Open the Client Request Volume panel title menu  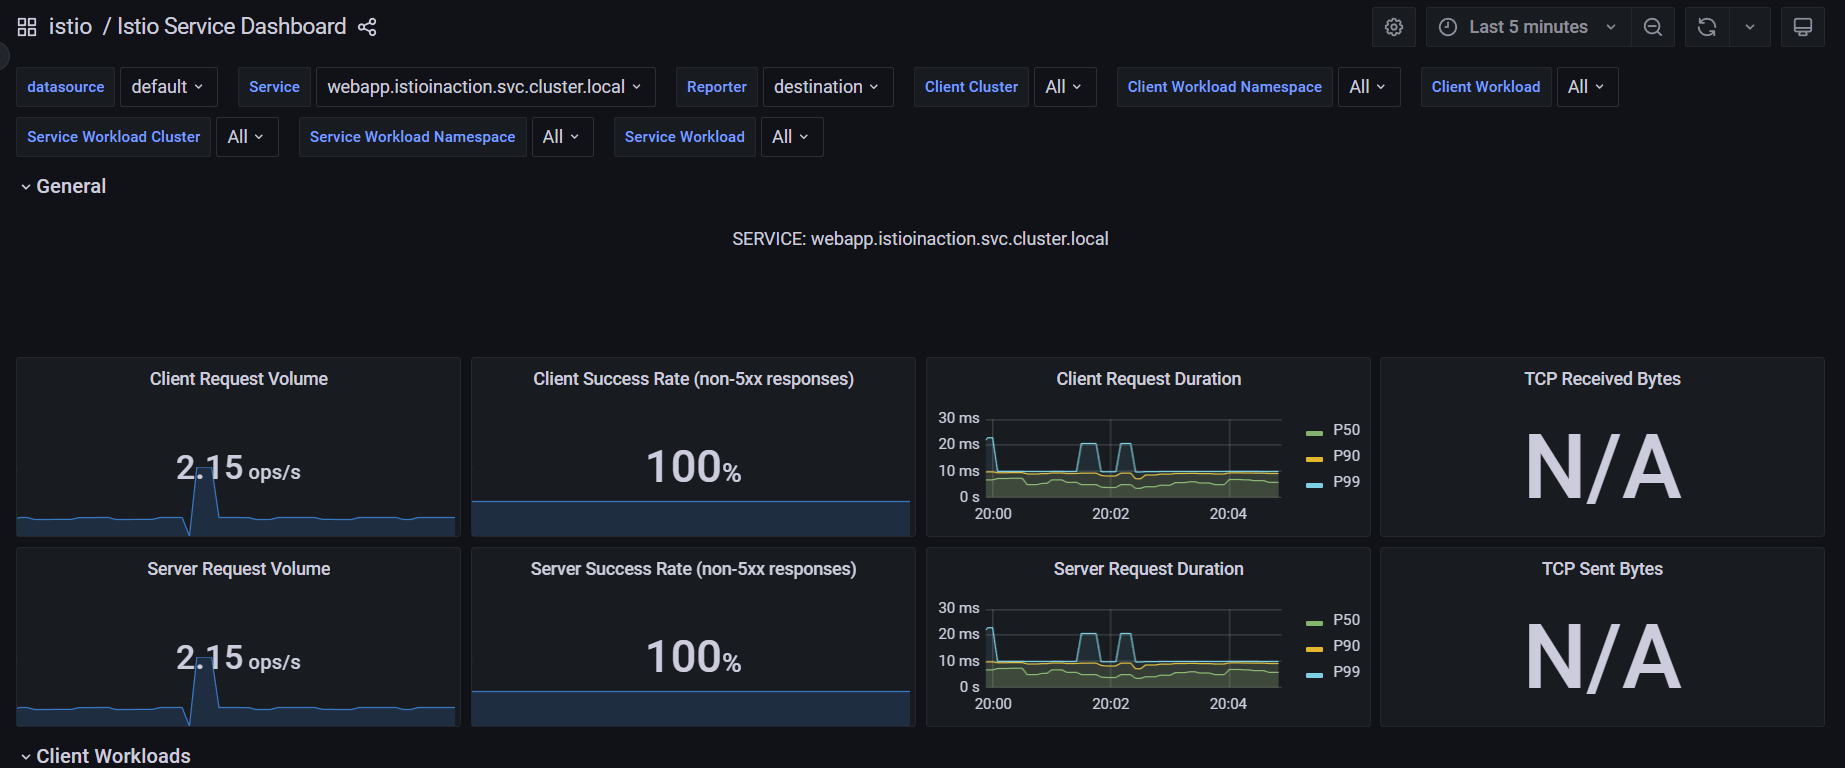[x=239, y=379]
